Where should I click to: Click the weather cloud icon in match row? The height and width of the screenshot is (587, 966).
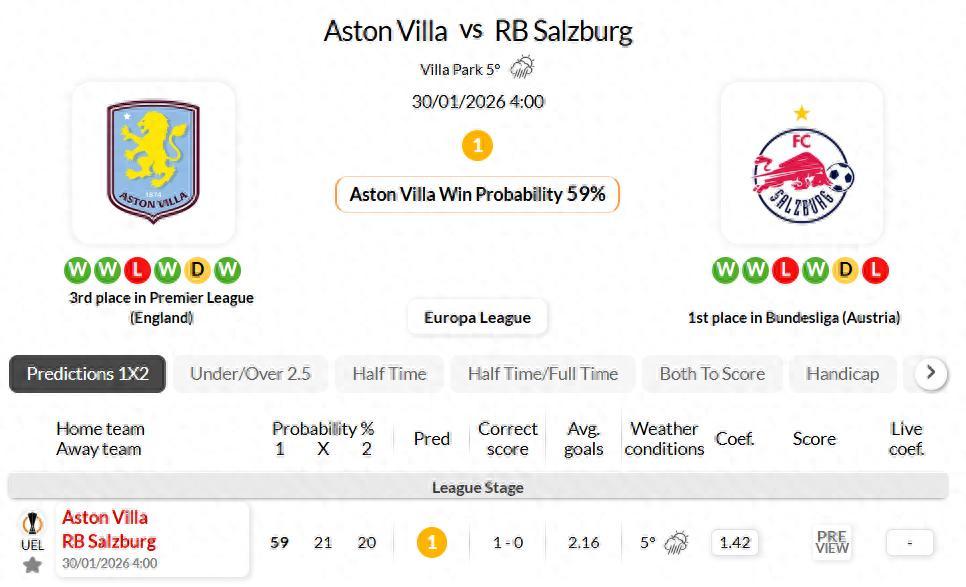pos(677,543)
